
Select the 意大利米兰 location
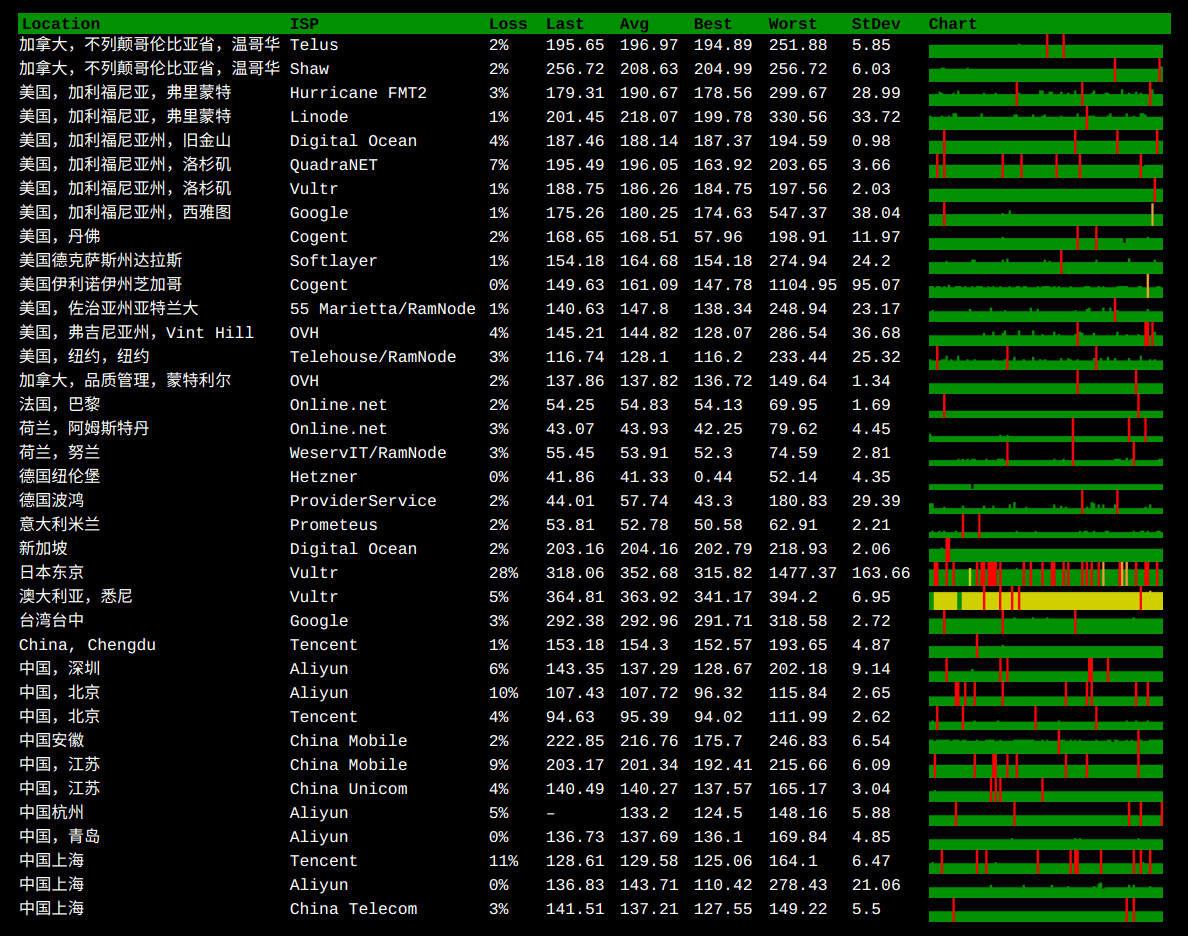59,524
